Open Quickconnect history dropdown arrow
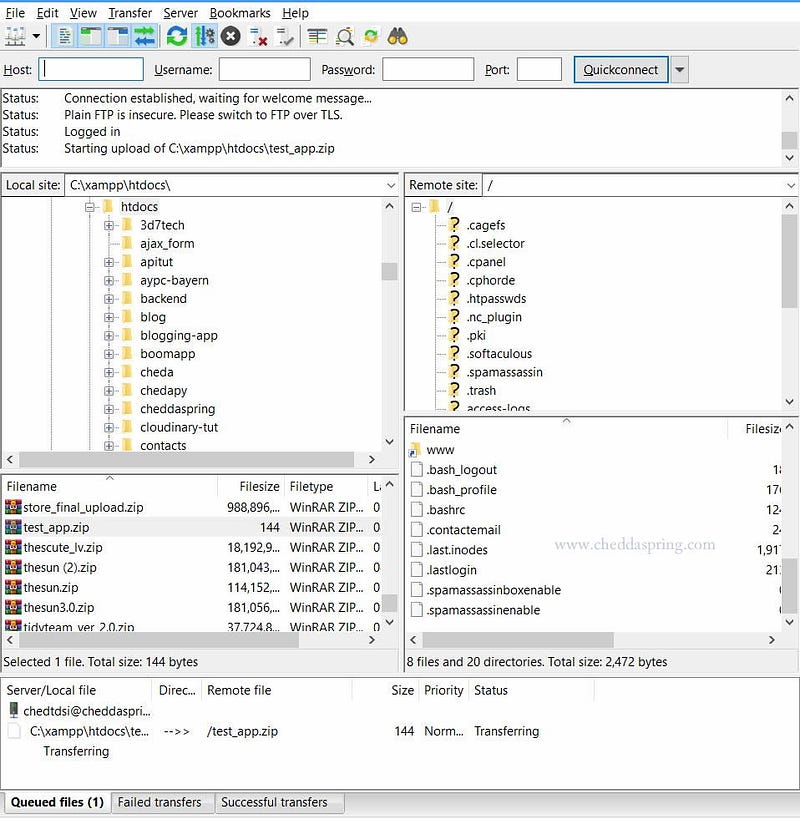Image resolution: width=800 pixels, height=818 pixels. 679,69
